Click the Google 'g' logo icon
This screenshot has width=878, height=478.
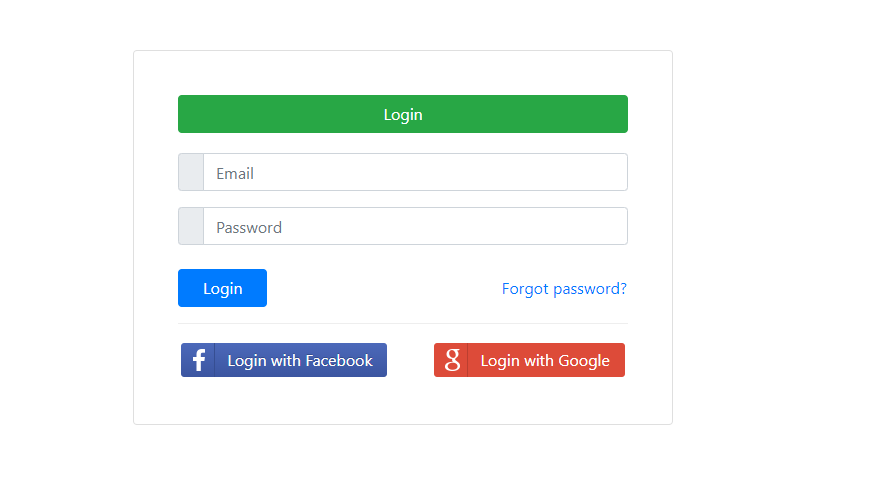(451, 360)
